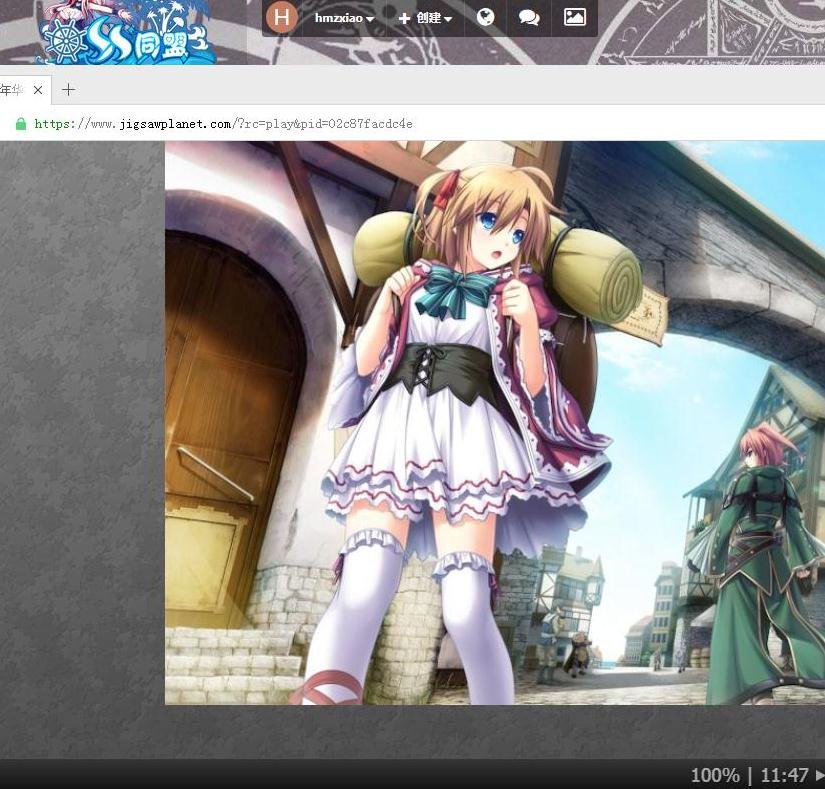Click the orange H user avatar
This screenshot has width=825, height=789.
point(281,17)
